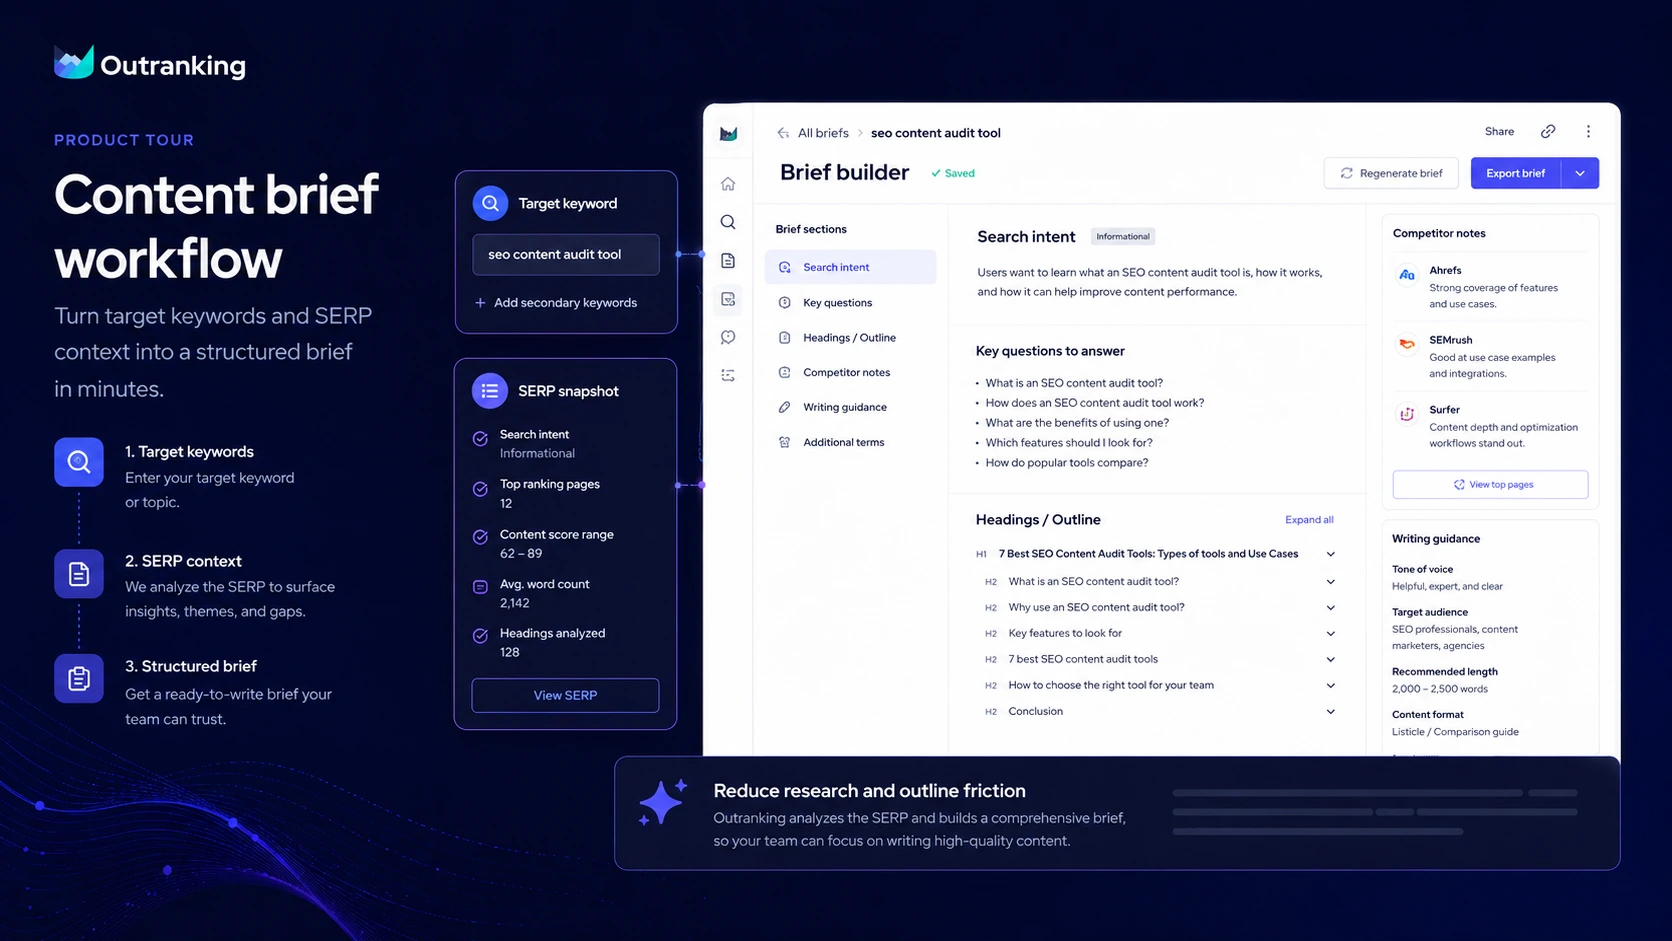
Task: Toggle the Content score range check circle
Action: 480,537
